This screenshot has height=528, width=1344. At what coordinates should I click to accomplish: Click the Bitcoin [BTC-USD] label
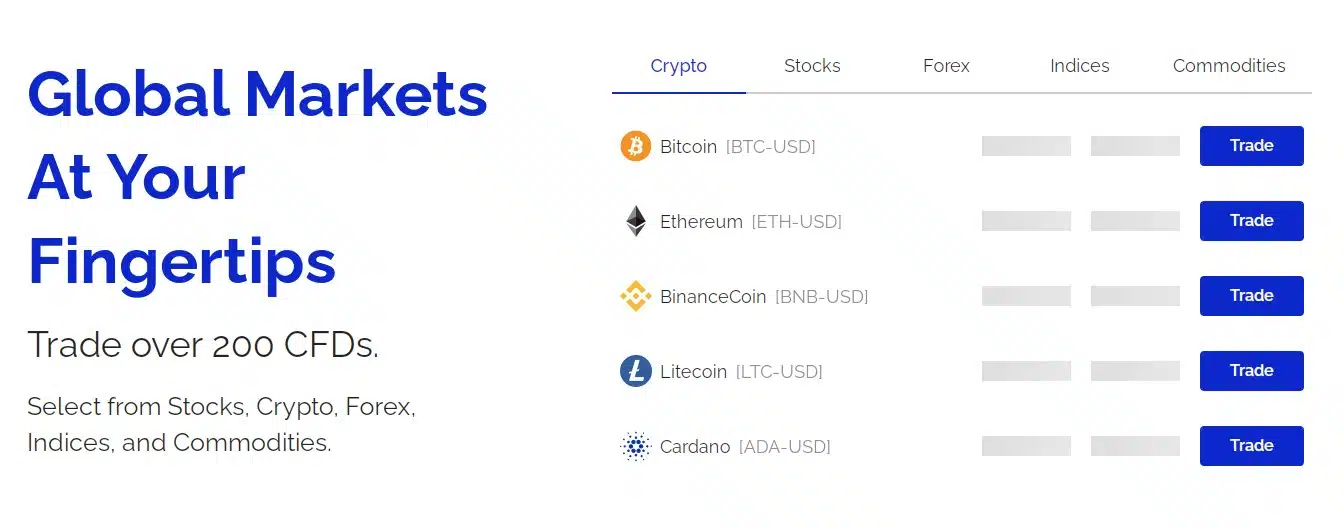(x=738, y=147)
